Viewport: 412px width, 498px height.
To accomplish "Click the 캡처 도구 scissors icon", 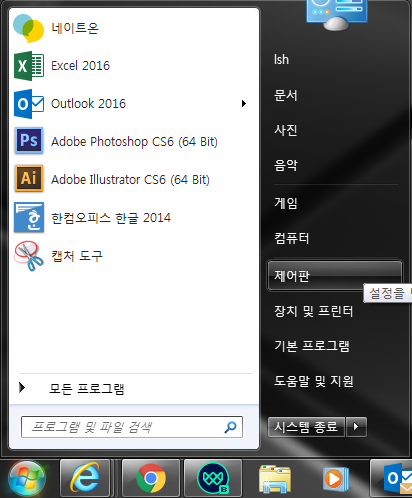I will click(29, 256).
